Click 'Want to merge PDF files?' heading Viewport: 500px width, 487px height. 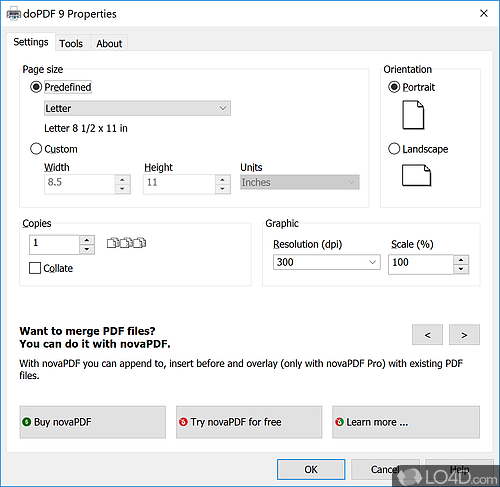coord(87,331)
